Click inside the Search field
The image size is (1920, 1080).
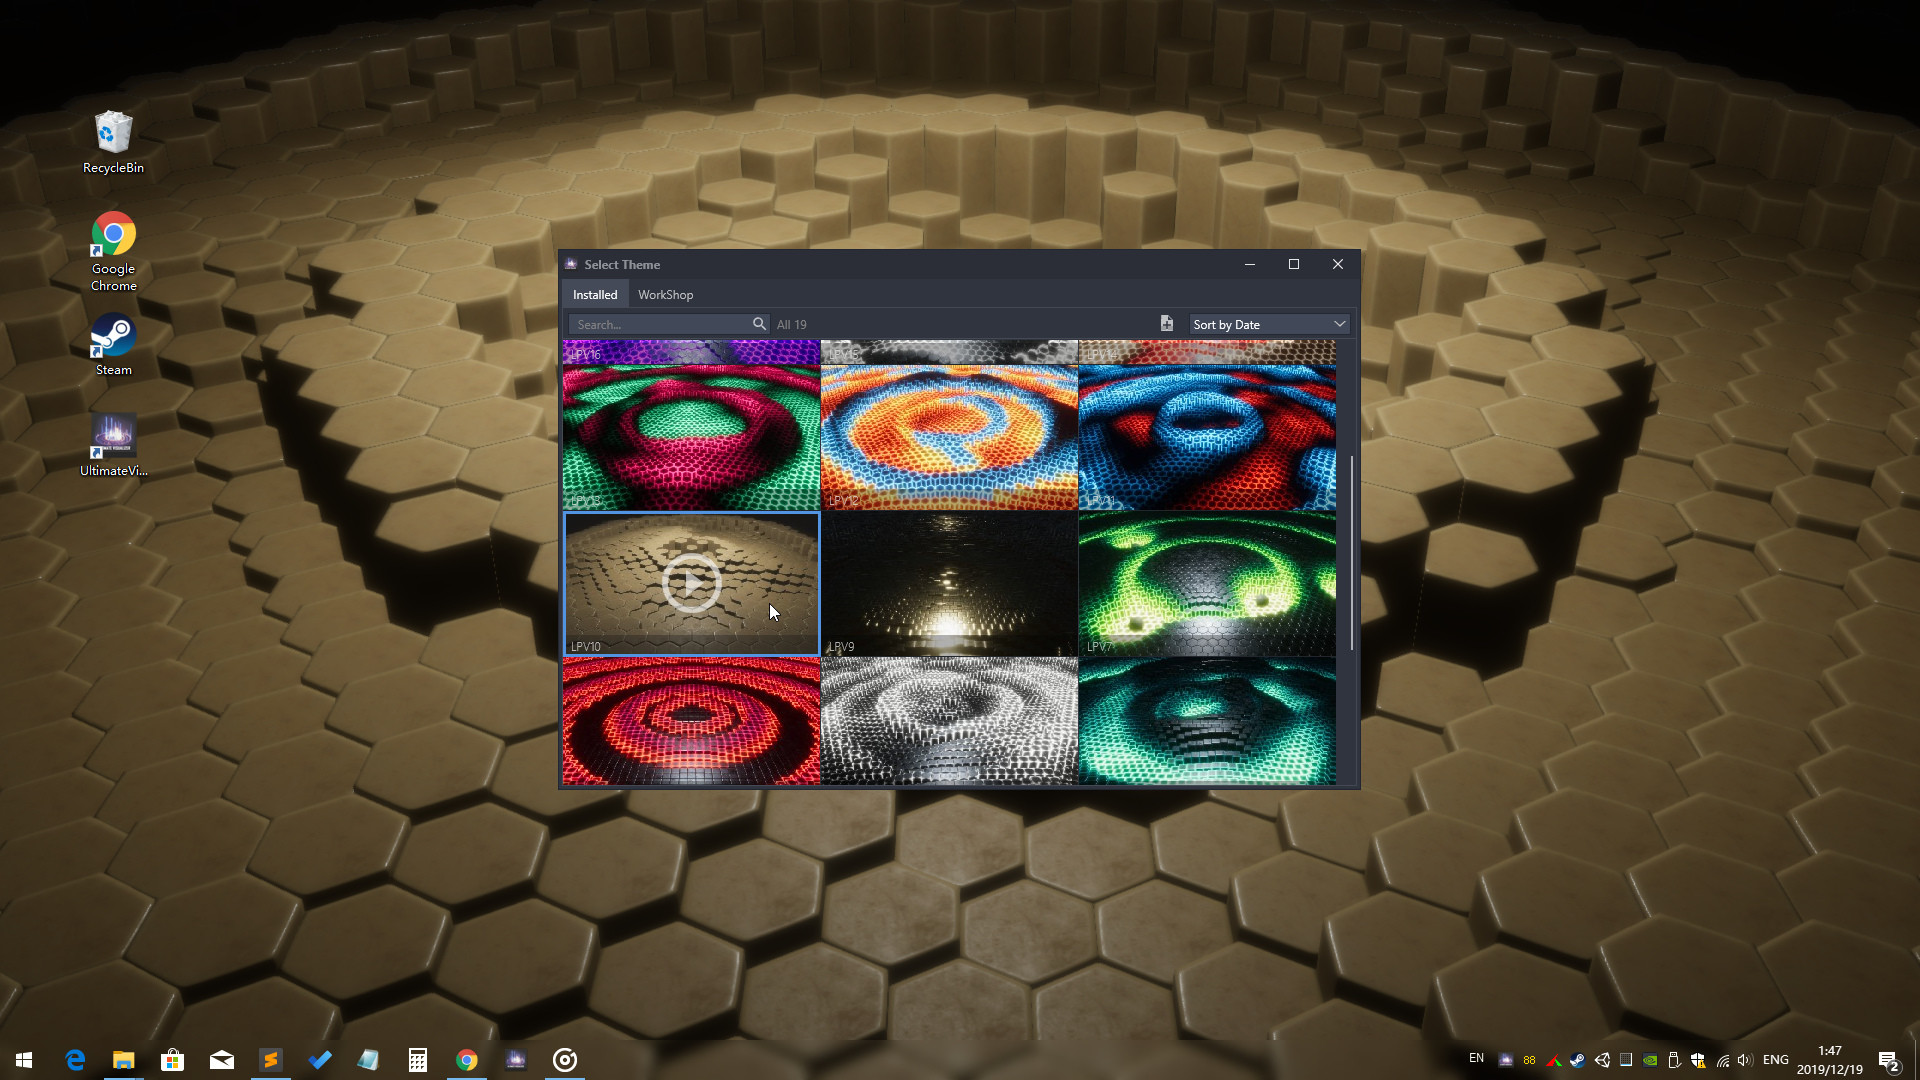(x=655, y=324)
